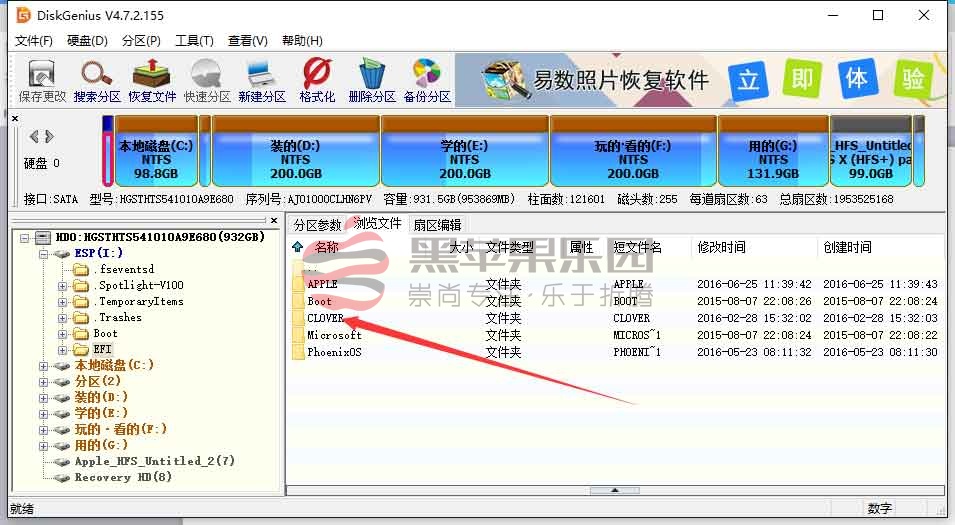Image resolution: width=955 pixels, height=525 pixels.
Task: Choose the Delete Partition (删除分区) icon
Action: tap(372, 81)
